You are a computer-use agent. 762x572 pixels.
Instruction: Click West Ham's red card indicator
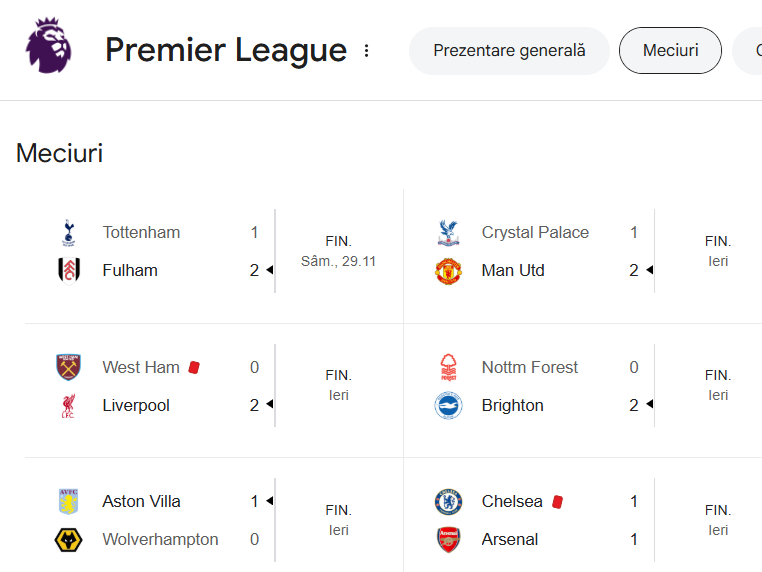tap(194, 367)
